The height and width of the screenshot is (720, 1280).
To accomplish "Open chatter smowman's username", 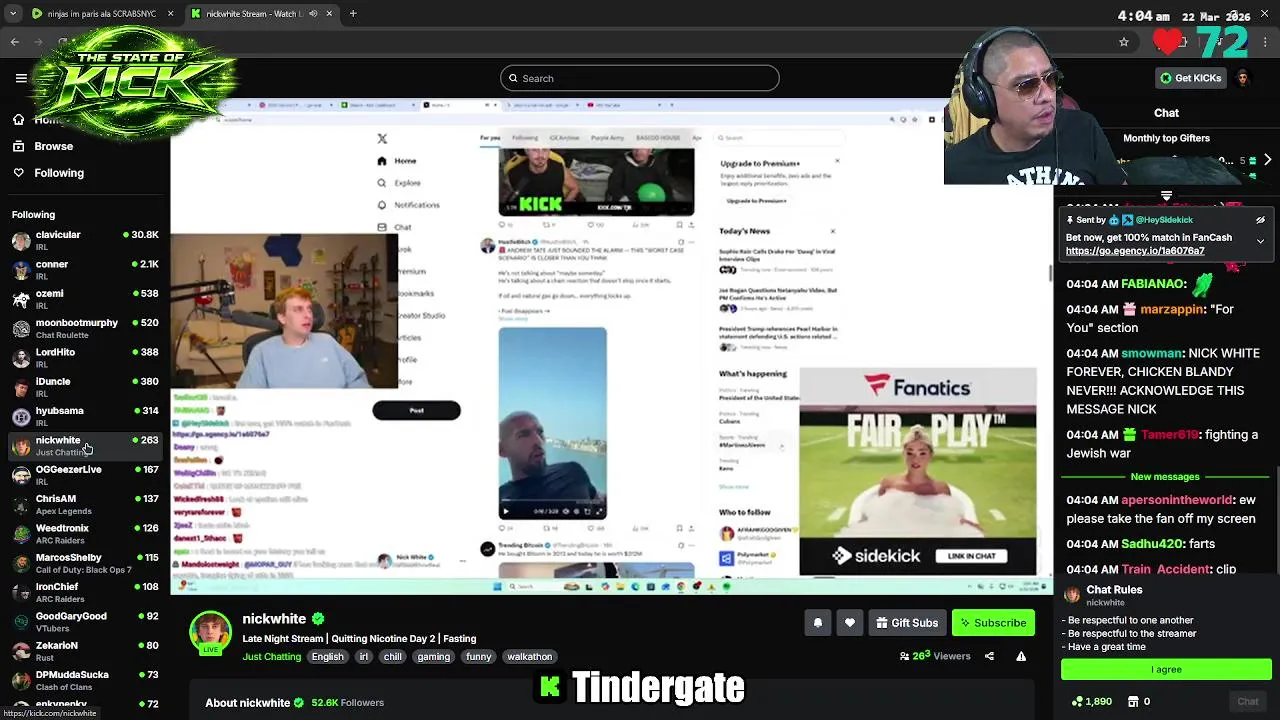I will tap(1151, 353).
